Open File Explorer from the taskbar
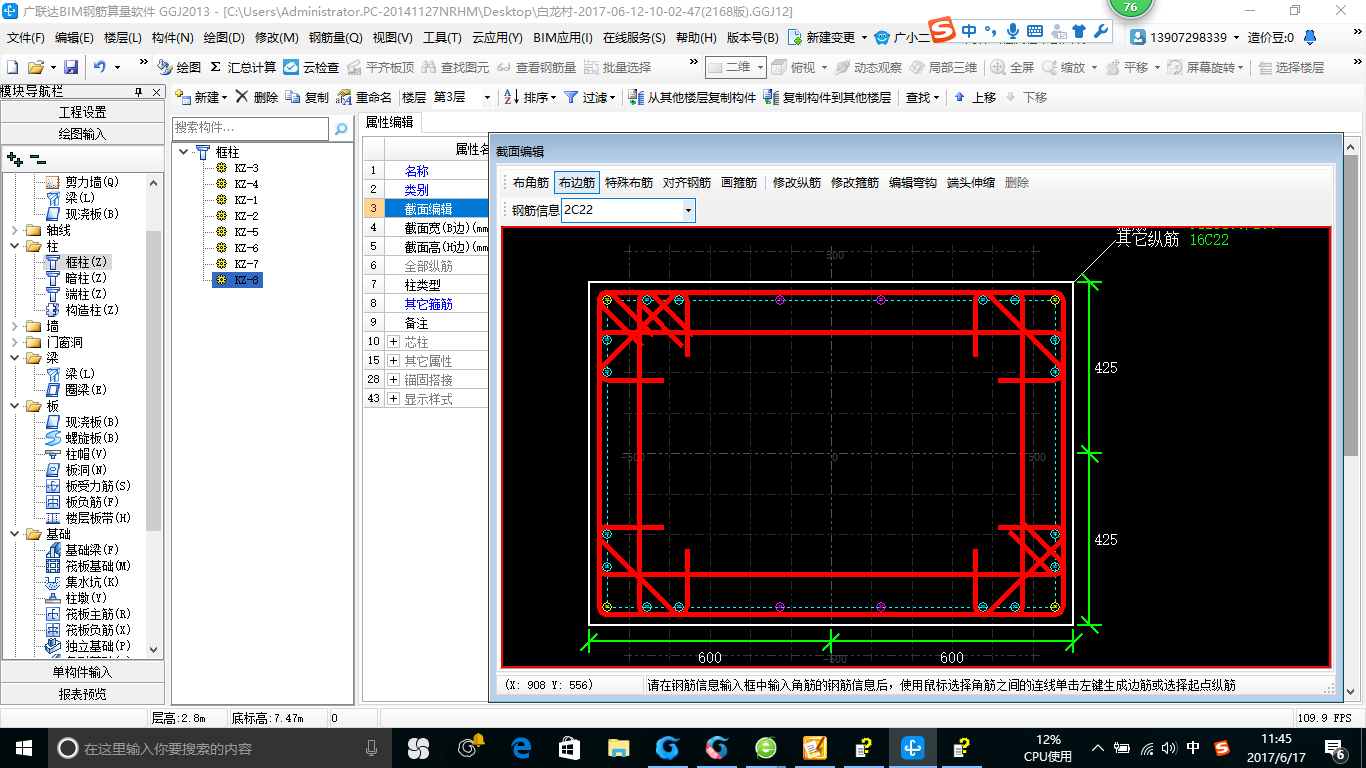Image resolution: width=1366 pixels, height=768 pixels. pos(619,747)
